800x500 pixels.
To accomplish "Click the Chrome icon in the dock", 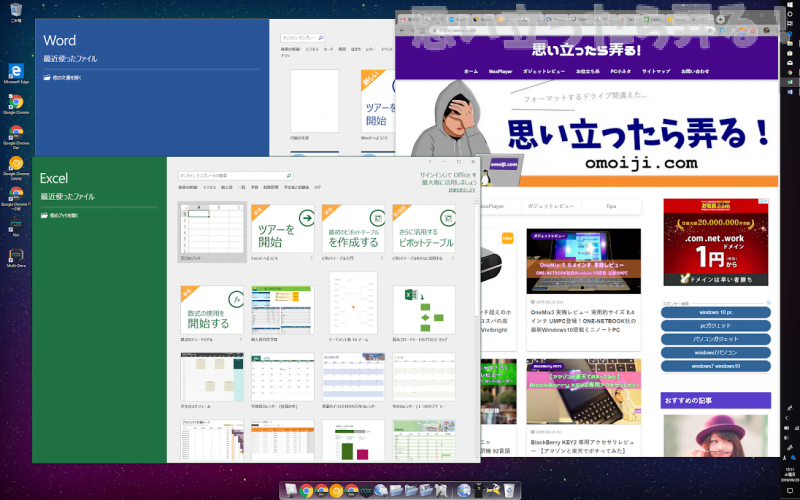I will click(306, 490).
